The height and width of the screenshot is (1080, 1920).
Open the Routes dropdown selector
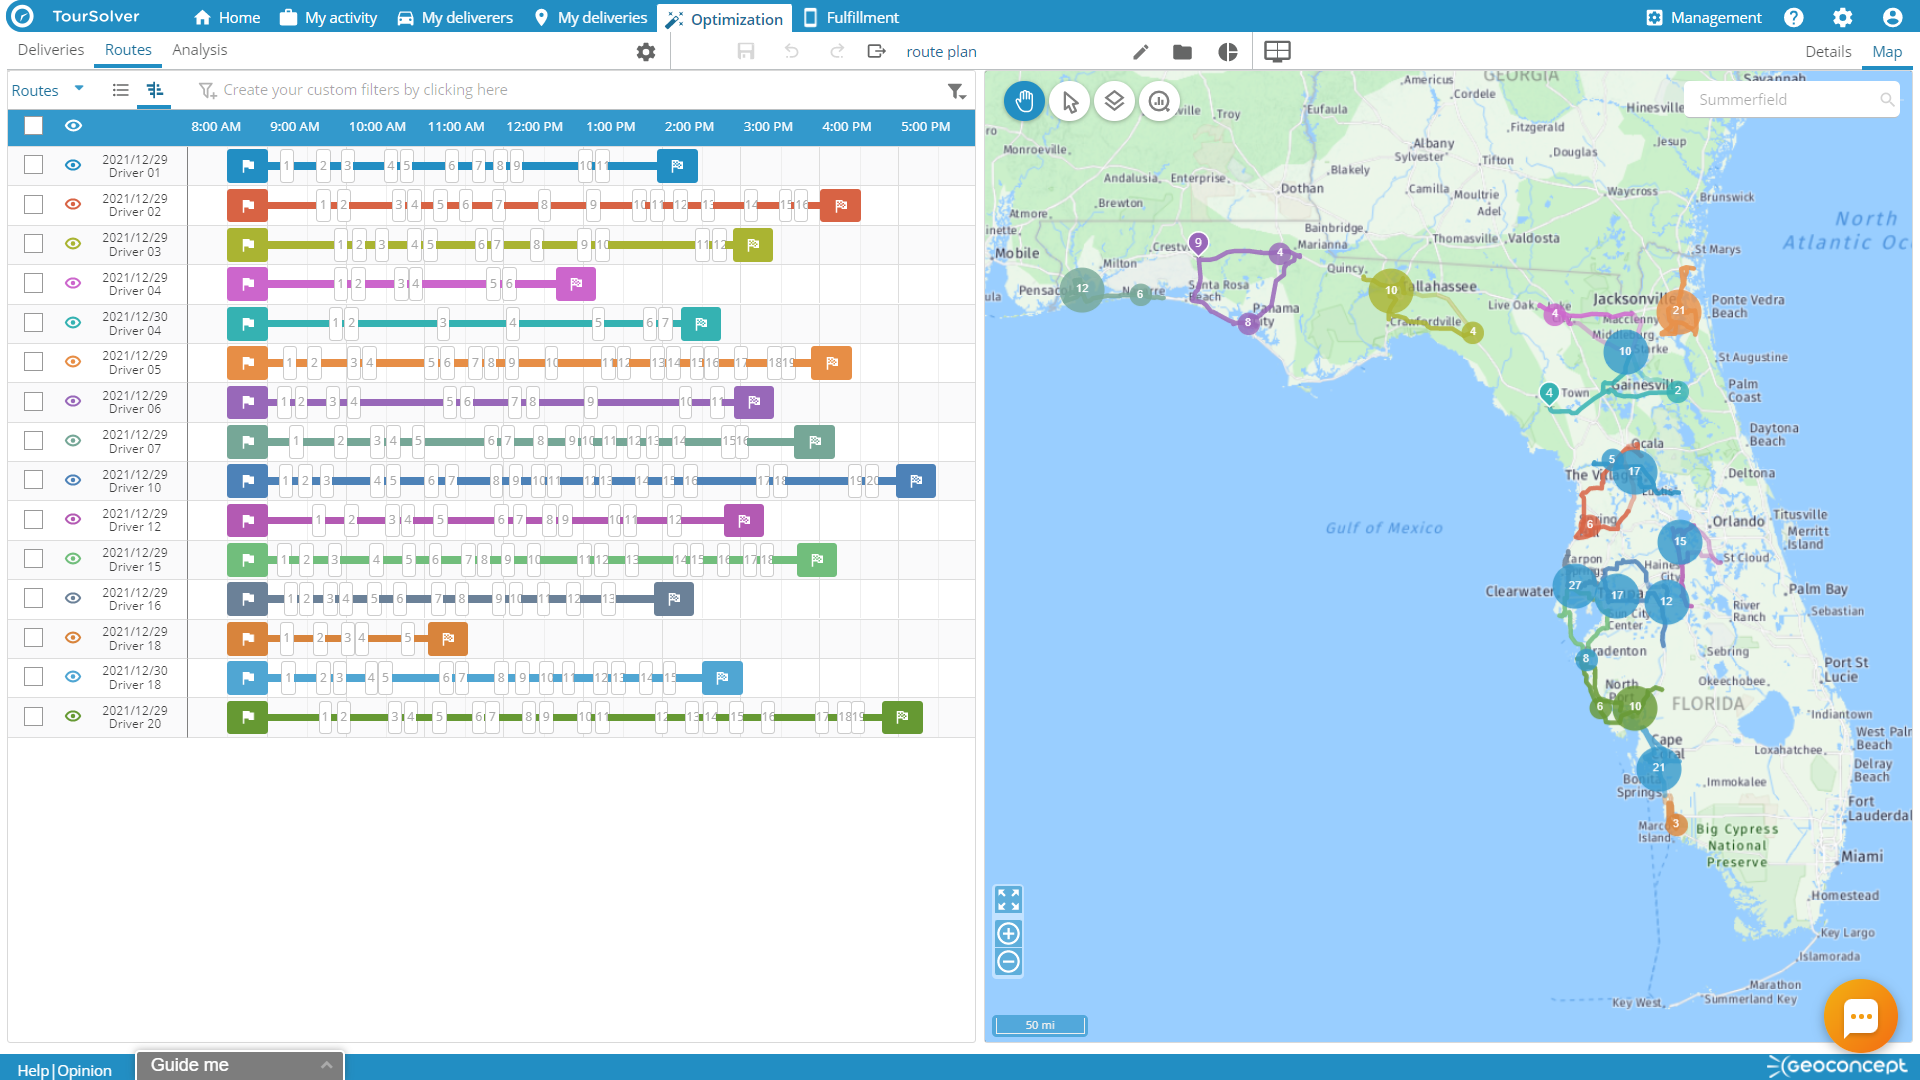click(80, 90)
